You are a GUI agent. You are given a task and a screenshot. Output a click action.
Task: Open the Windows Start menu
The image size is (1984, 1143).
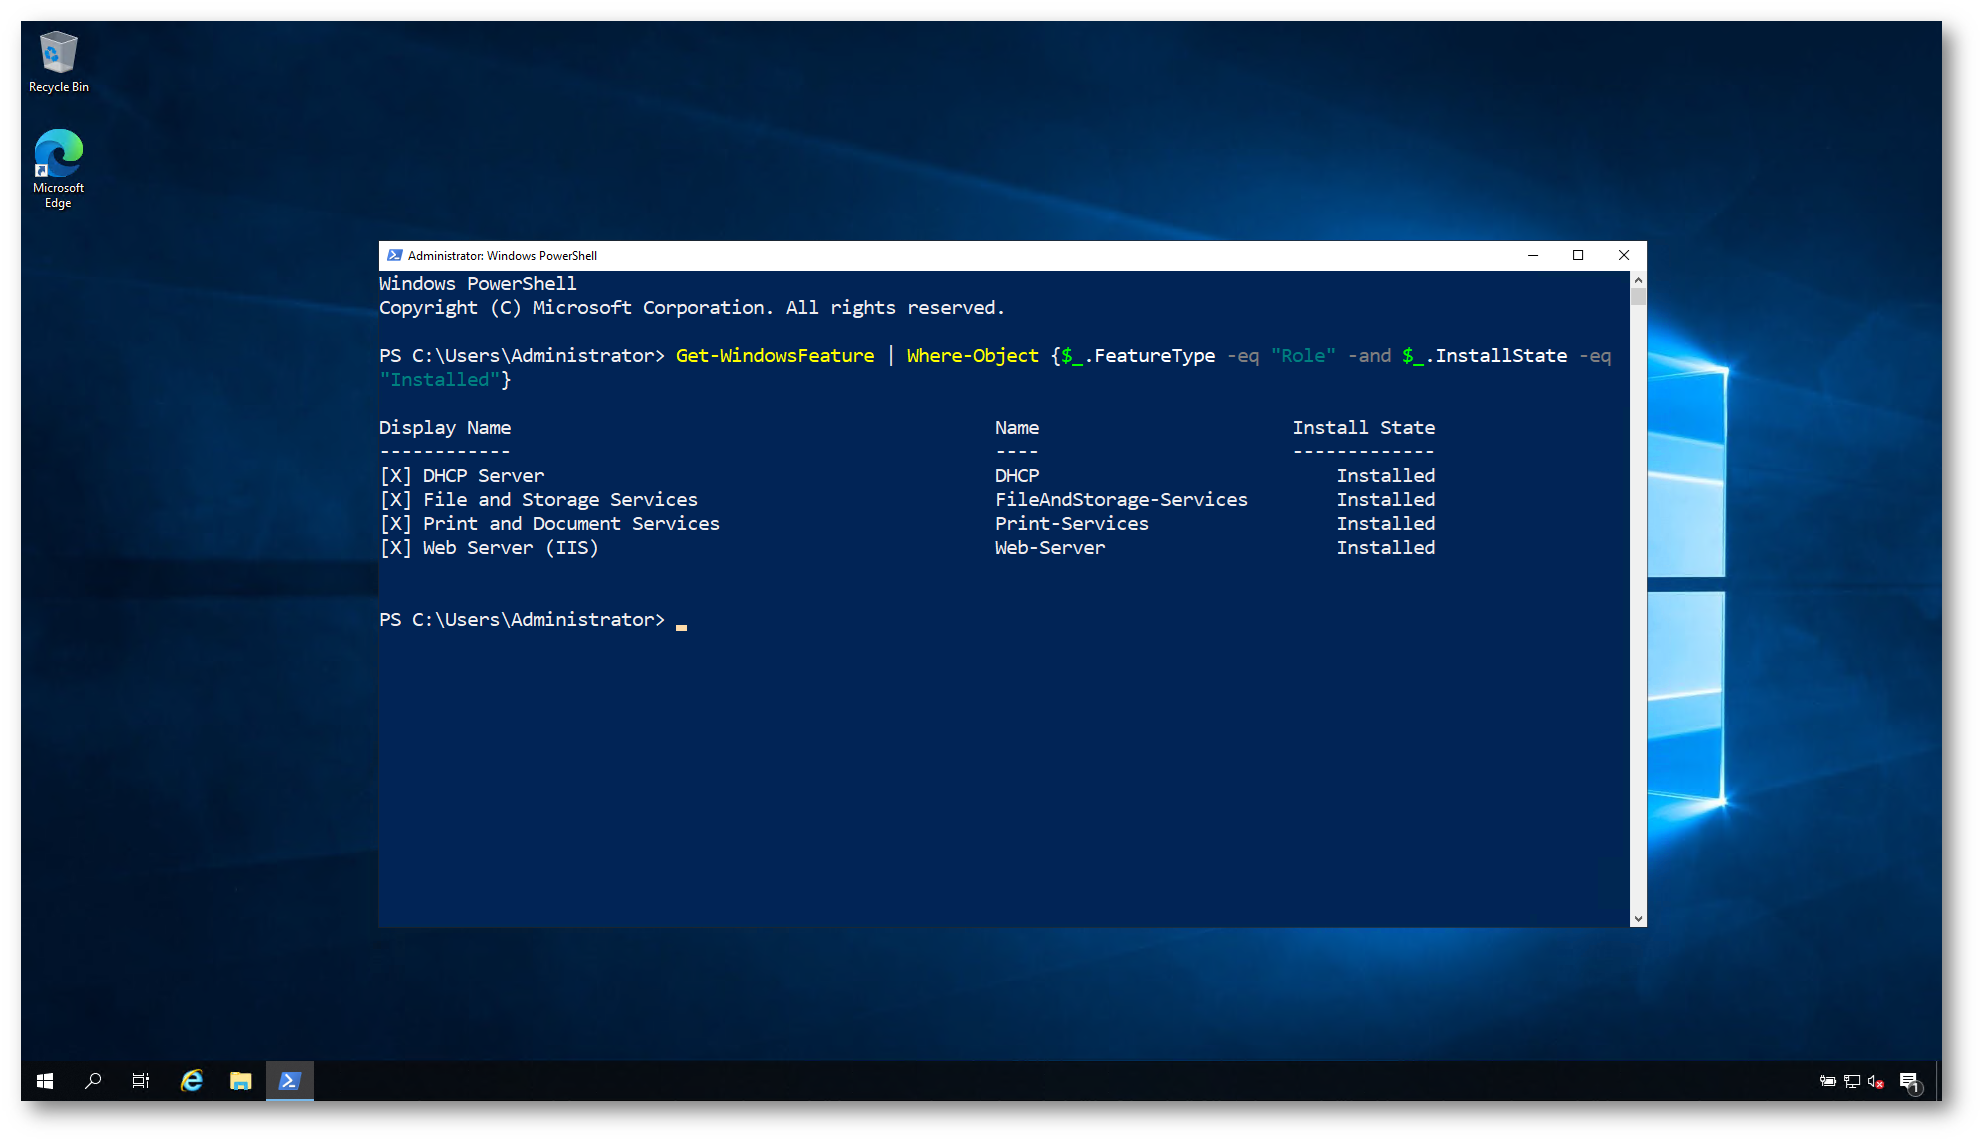tap(45, 1081)
